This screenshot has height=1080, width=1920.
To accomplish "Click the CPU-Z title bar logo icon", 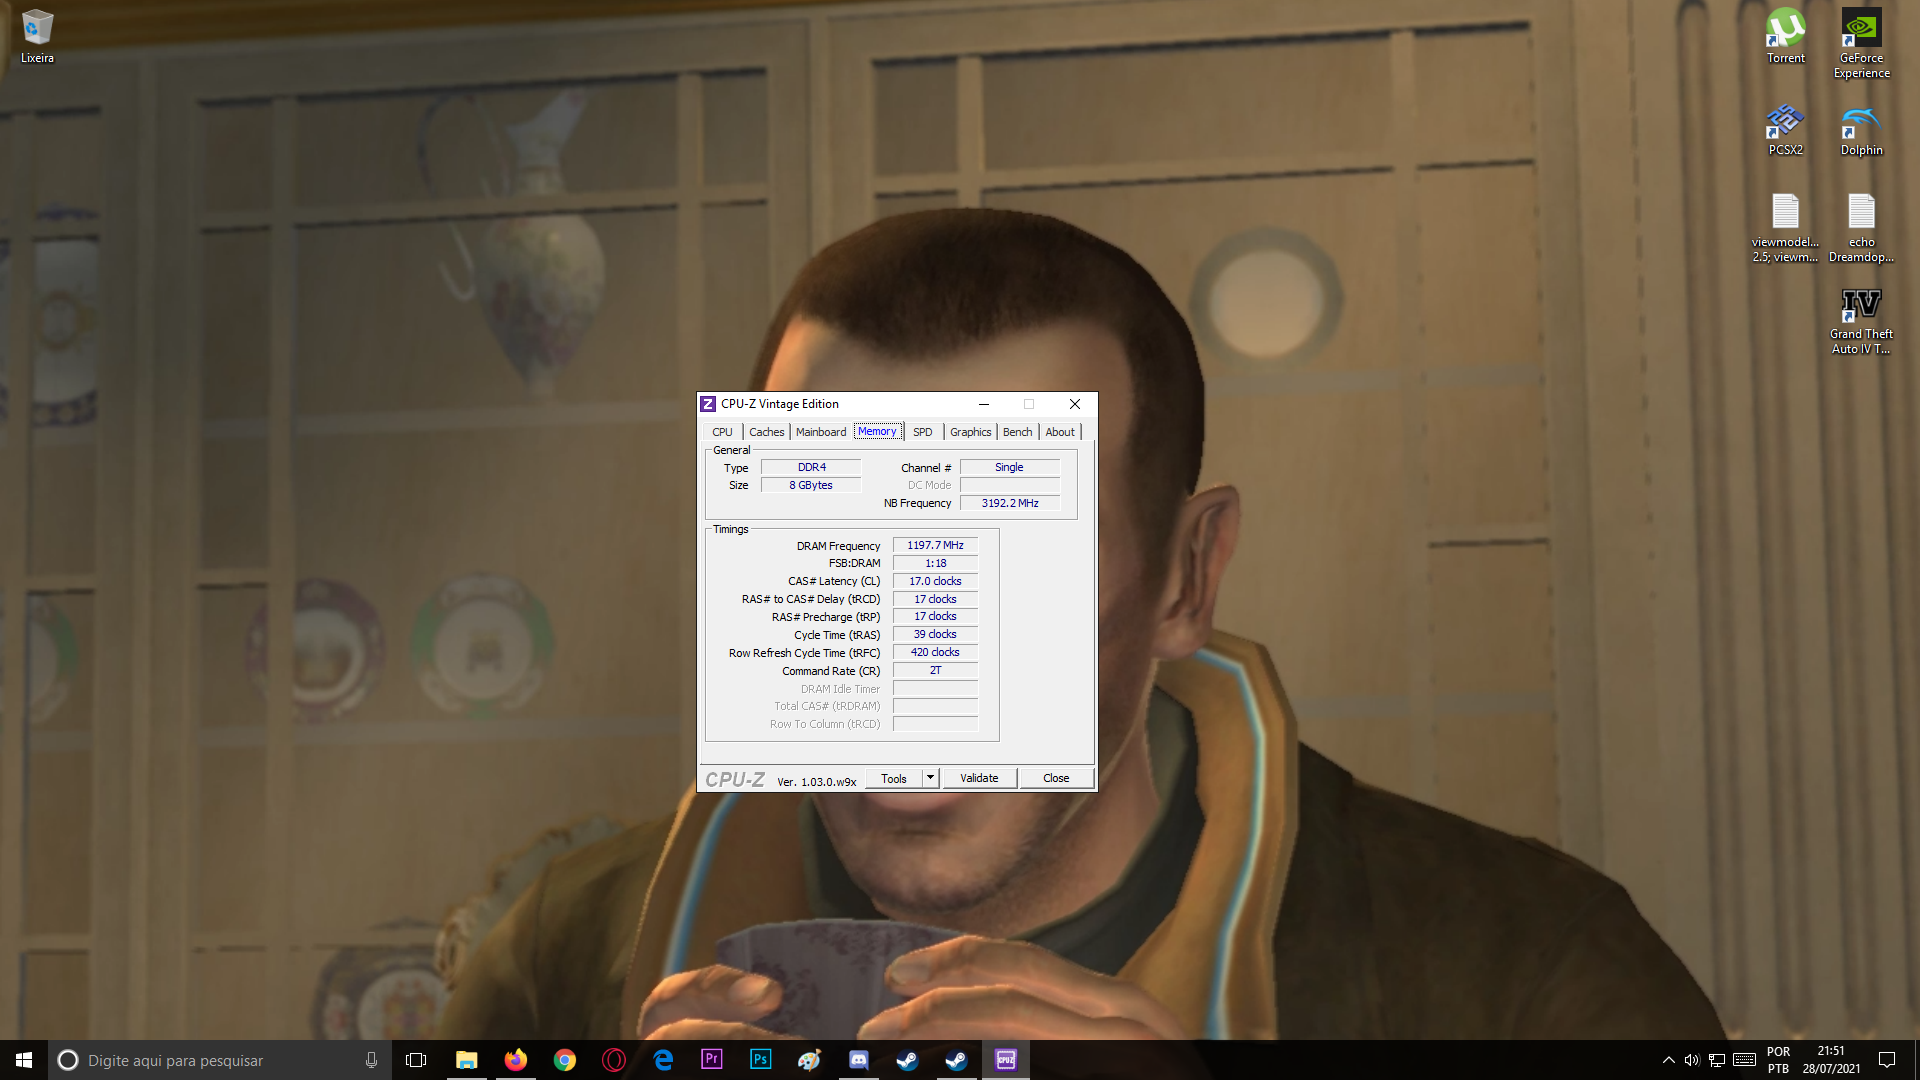I will (708, 404).
